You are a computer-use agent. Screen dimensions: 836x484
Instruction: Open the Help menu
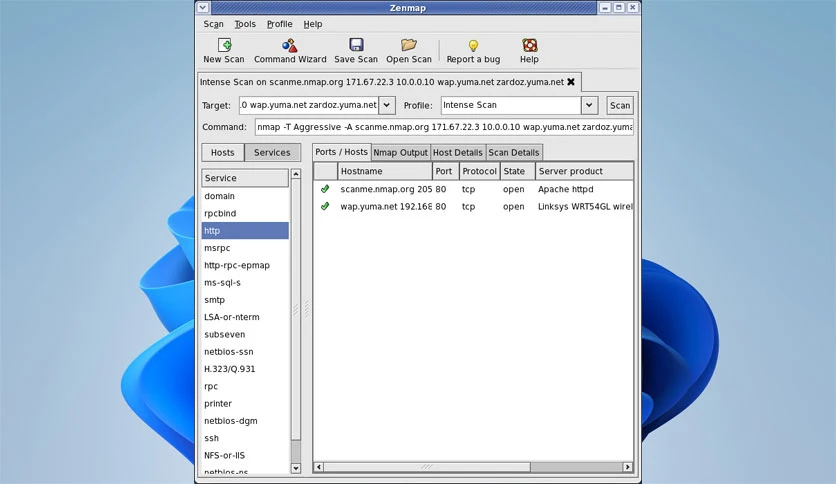312,24
